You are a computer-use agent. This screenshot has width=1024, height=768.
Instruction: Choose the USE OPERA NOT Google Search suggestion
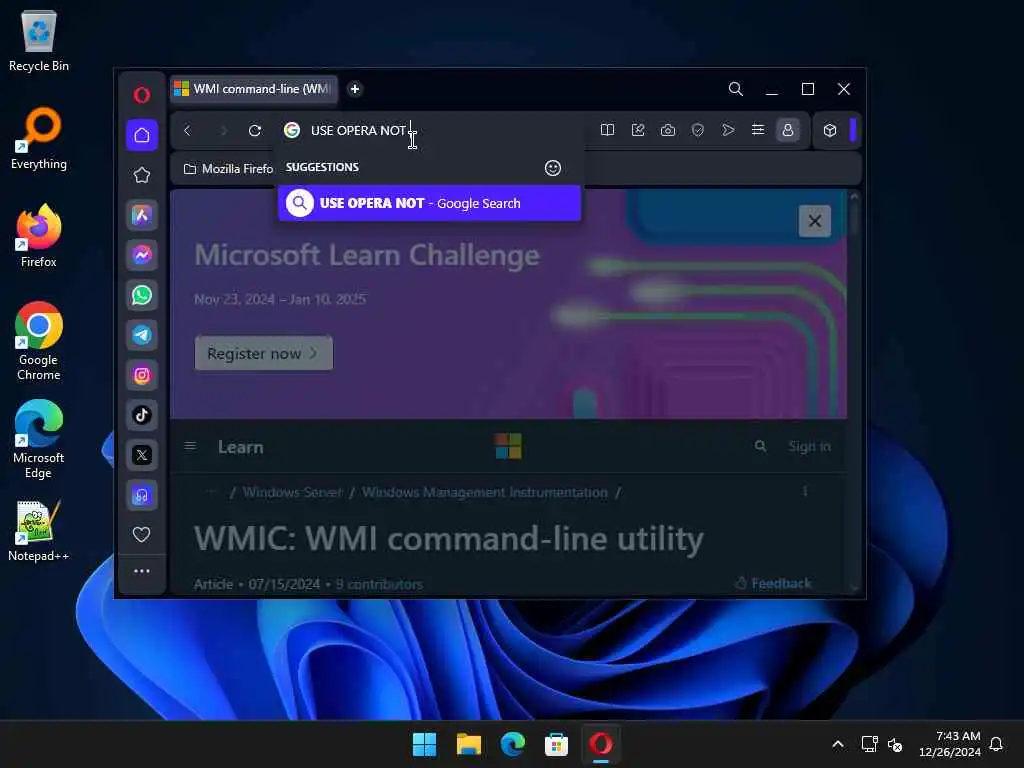[x=429, y=203]
